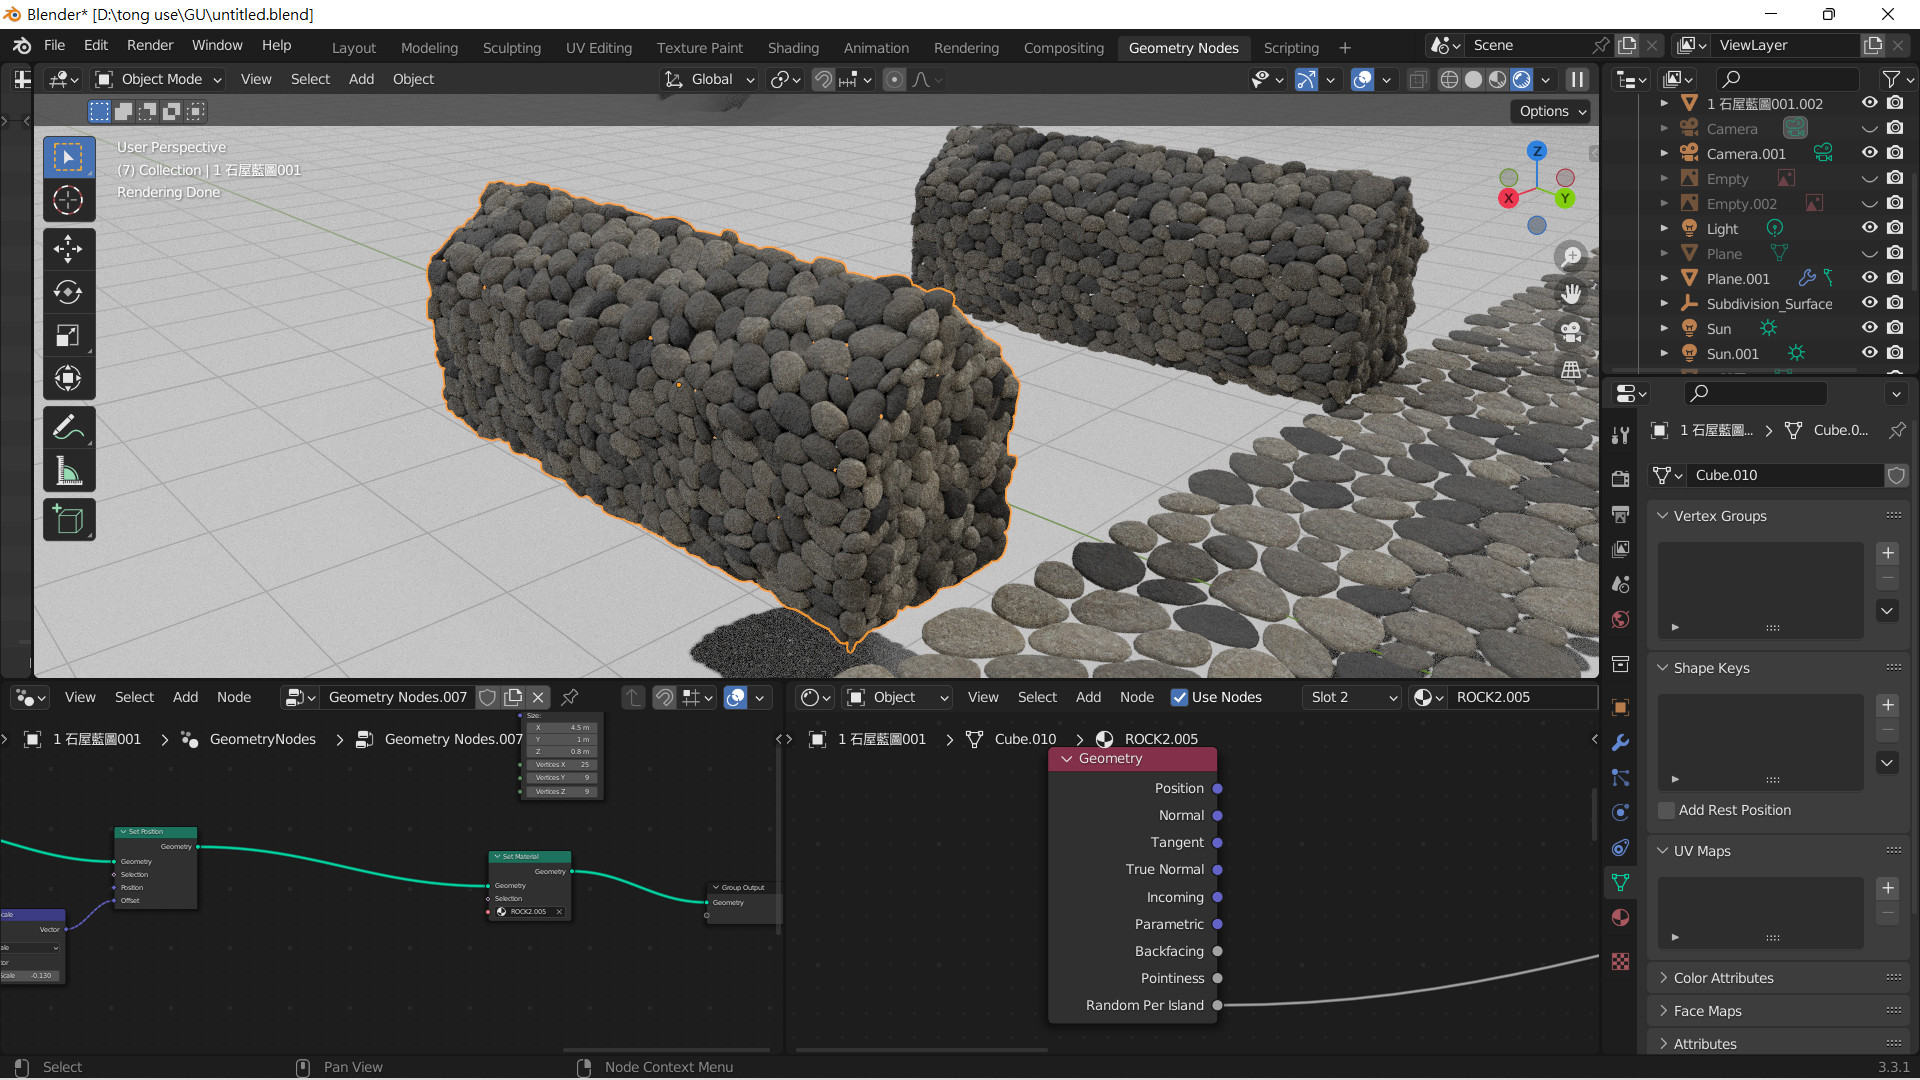The image size is (1920, 1080).
Task: Select the Measure tool
Action: (68, 471)
